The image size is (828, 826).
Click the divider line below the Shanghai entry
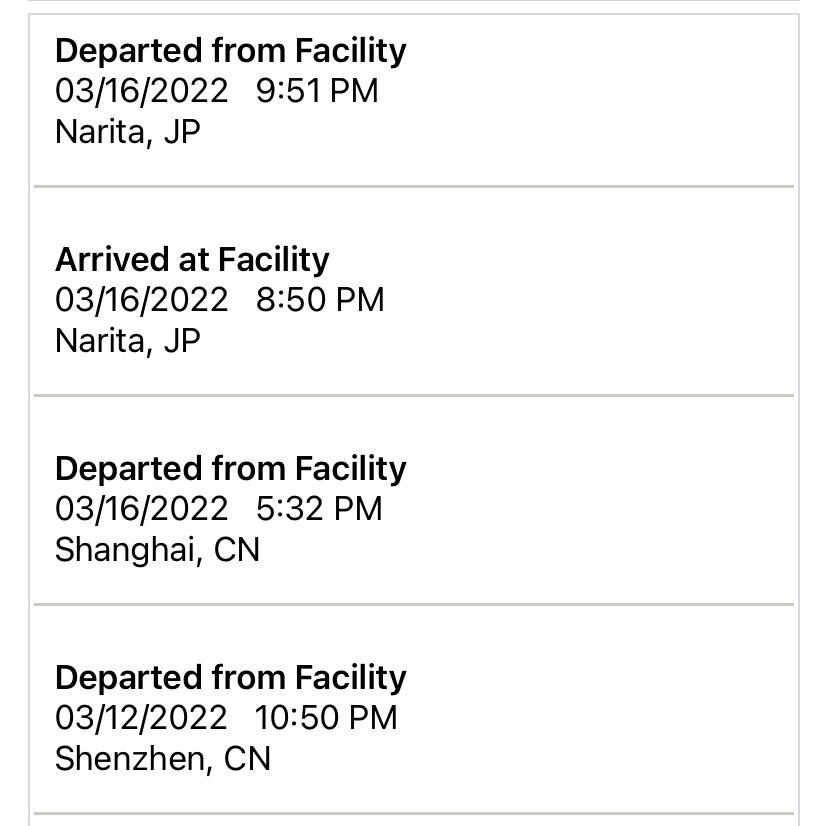[x=414, y=605]
